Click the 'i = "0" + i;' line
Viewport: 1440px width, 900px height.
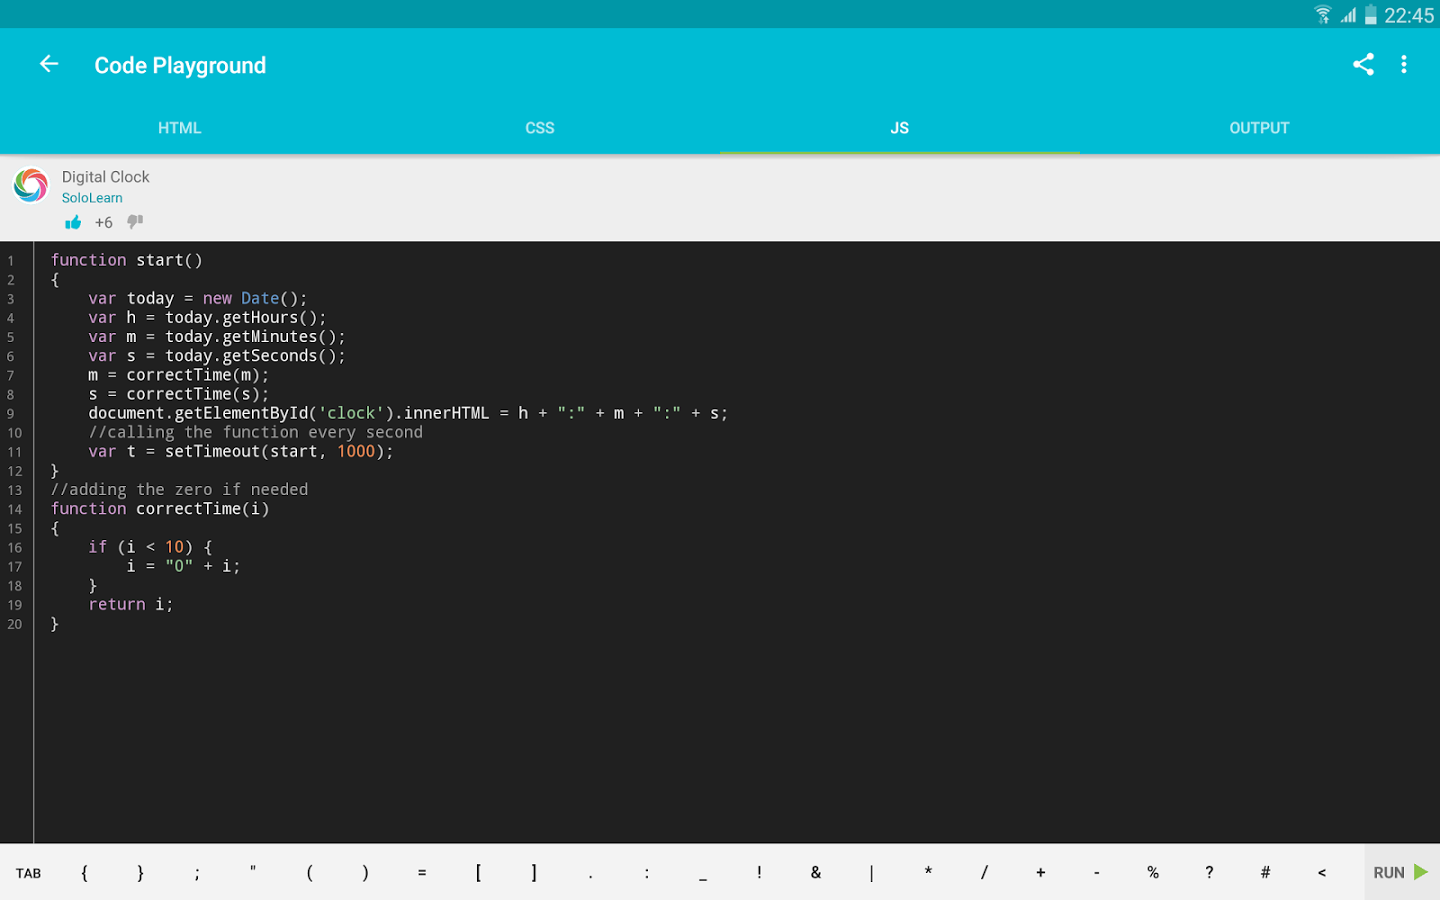point(184,566)
